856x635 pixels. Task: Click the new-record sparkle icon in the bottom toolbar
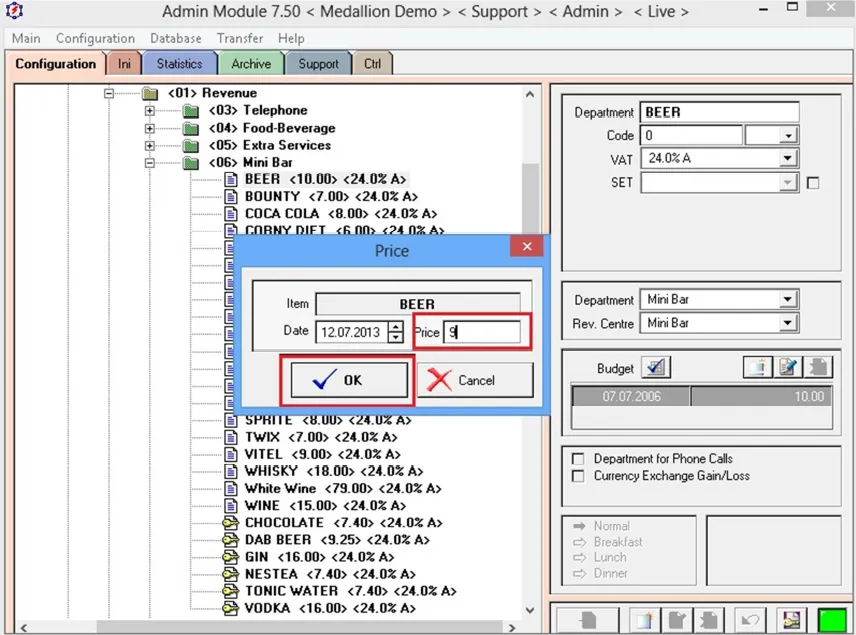tap(644, 621)
